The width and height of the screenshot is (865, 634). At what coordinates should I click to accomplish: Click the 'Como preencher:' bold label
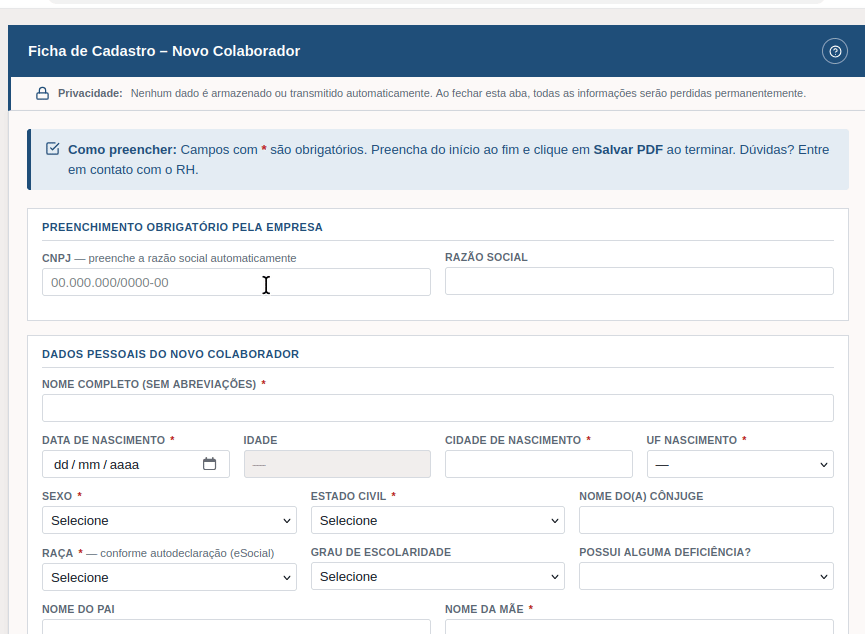(x=122, y=150)
